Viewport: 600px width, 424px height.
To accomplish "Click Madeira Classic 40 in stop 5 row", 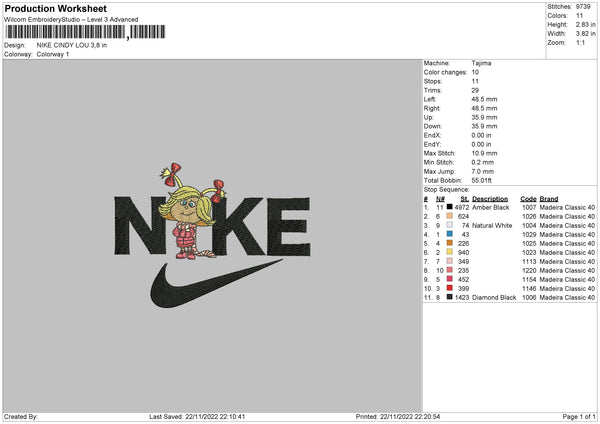I will click(x=567, y=243).
